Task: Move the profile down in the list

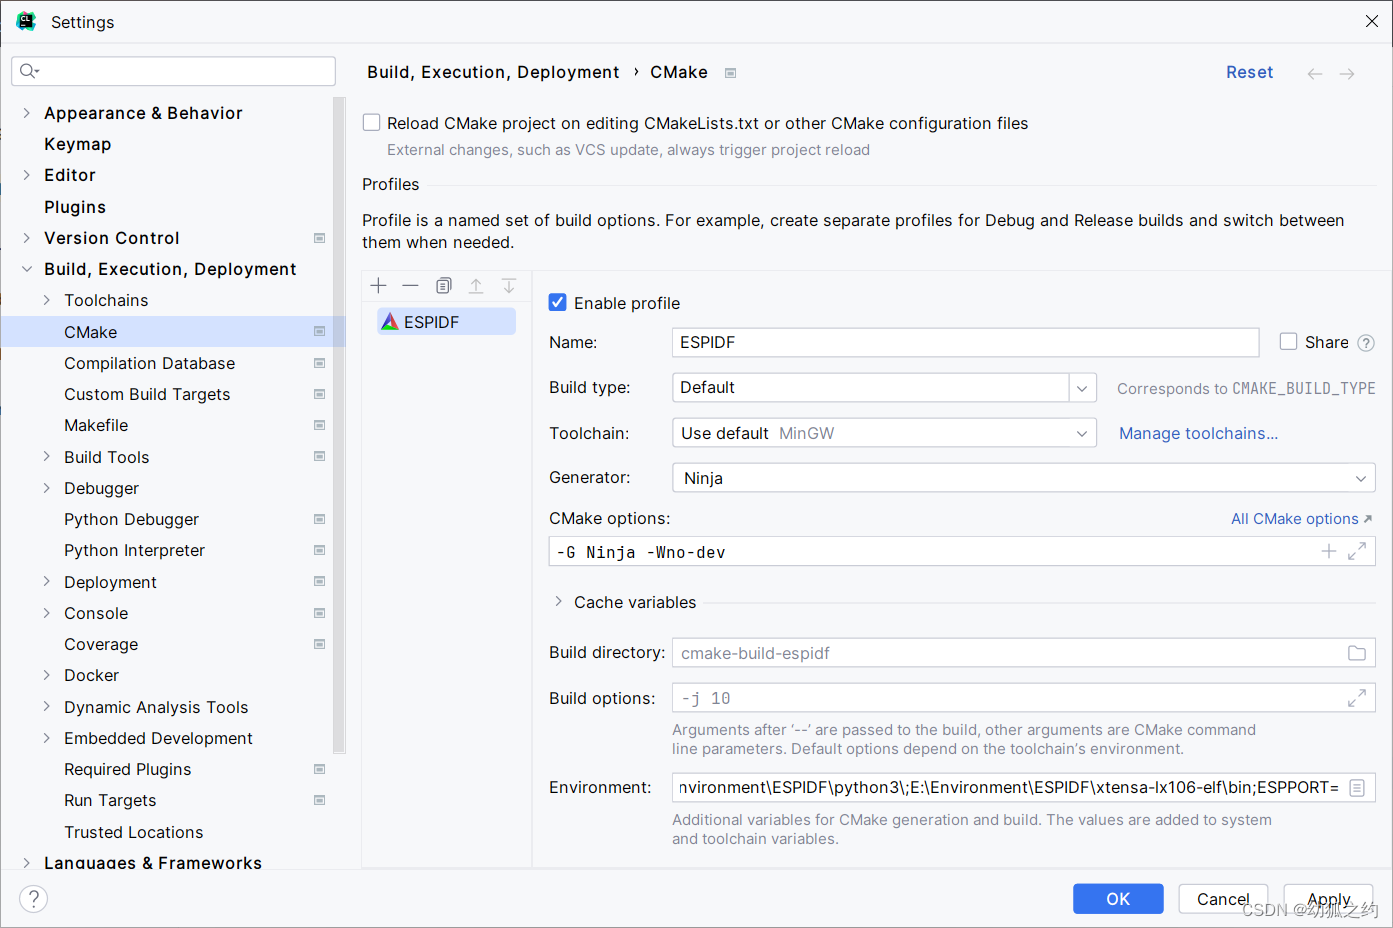Action: coord(509,286)
